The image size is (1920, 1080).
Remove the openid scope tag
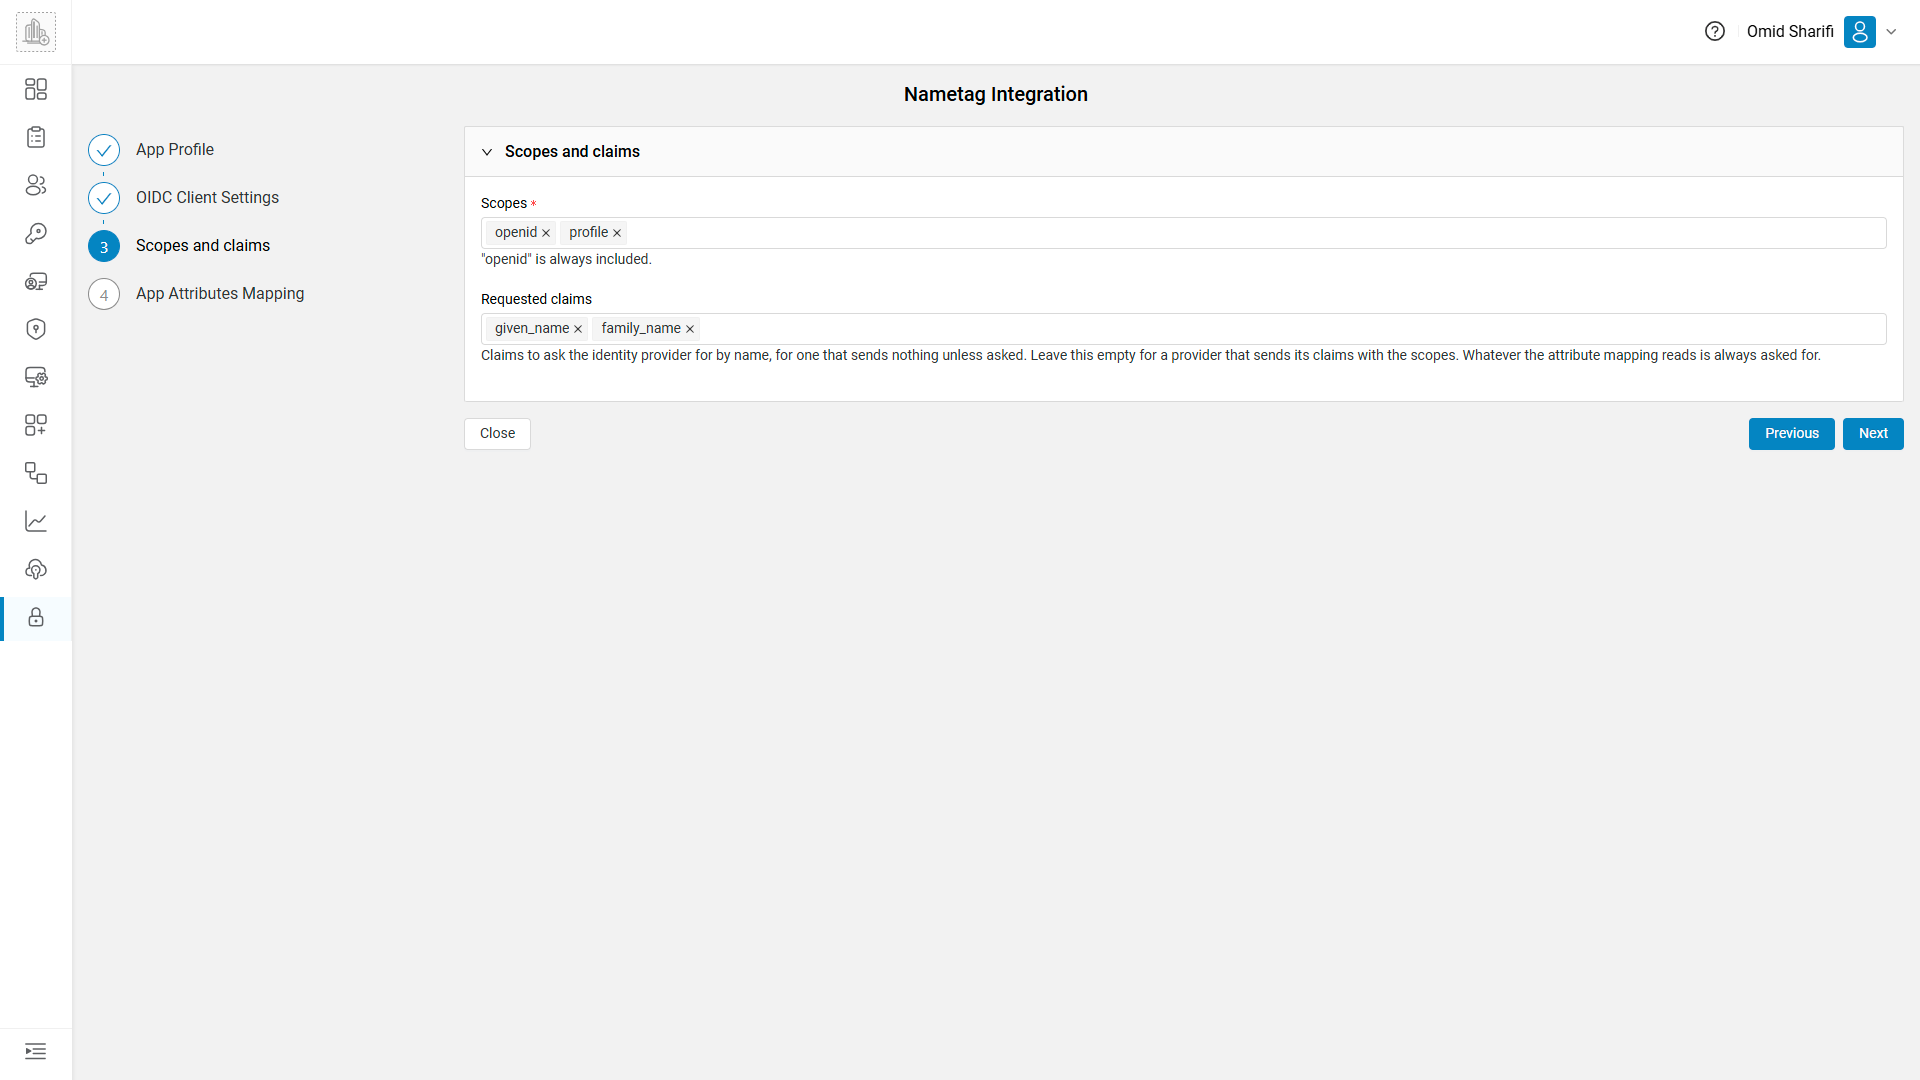click(x=546, y=233)
